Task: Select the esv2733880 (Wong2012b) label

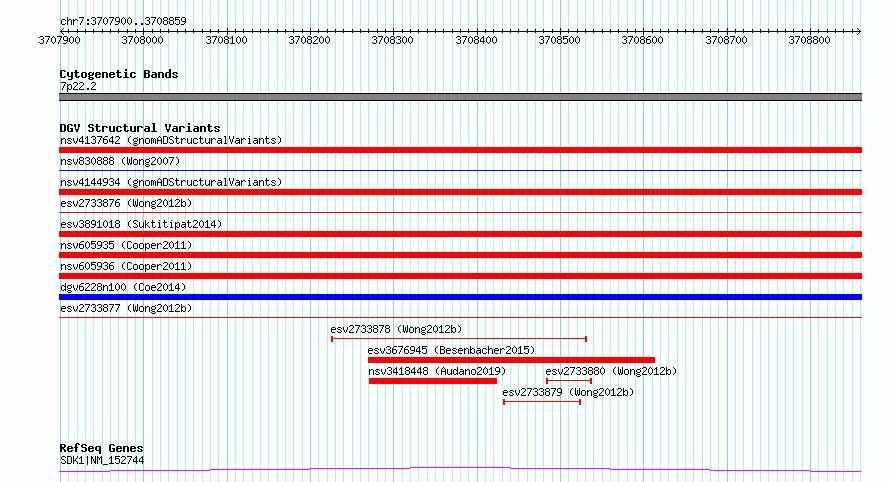Action: [x=611, y=371]
